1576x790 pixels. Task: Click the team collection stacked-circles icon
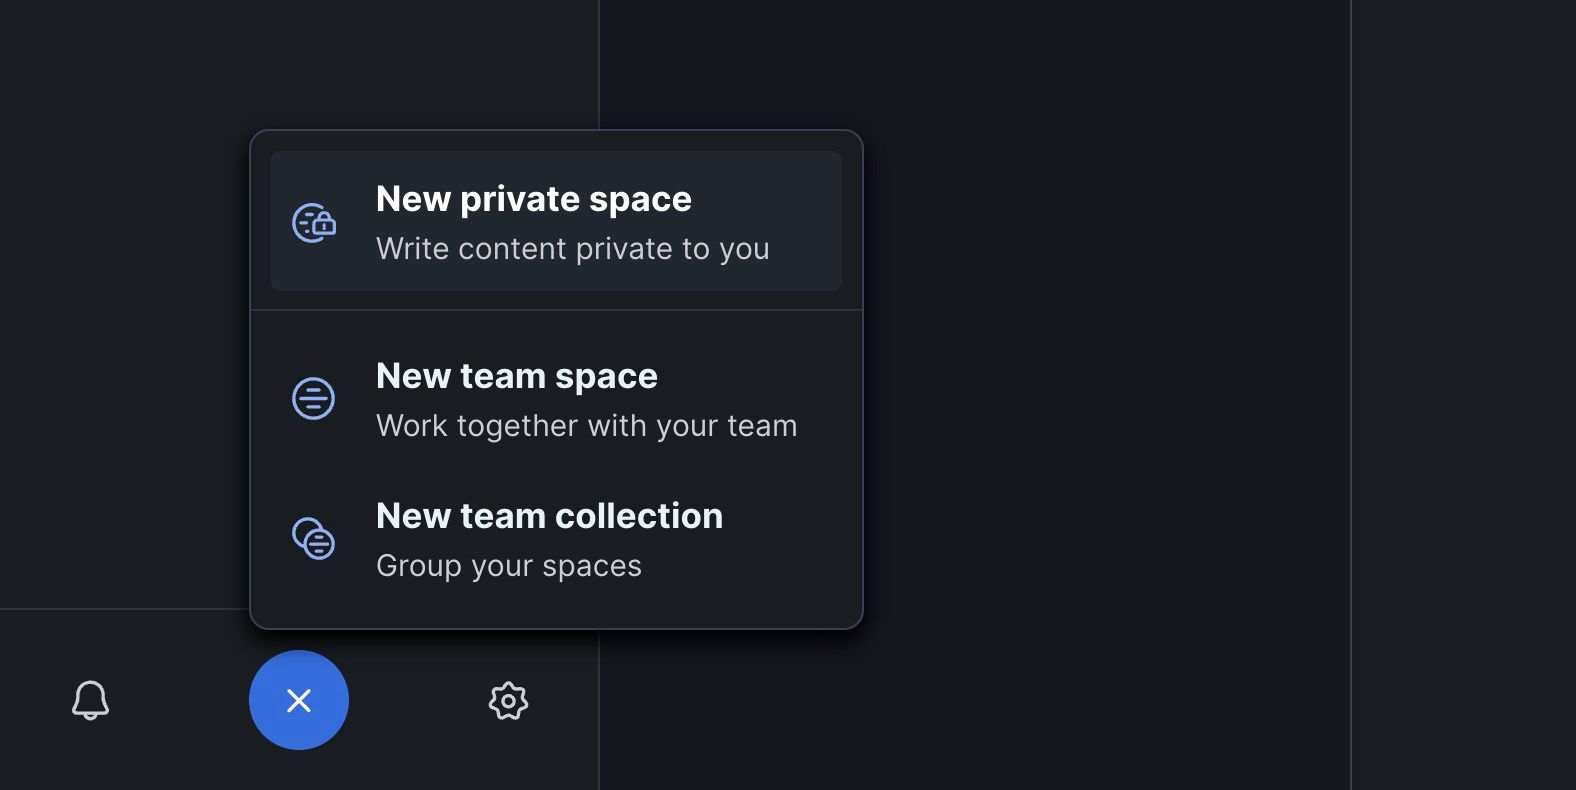314,539
